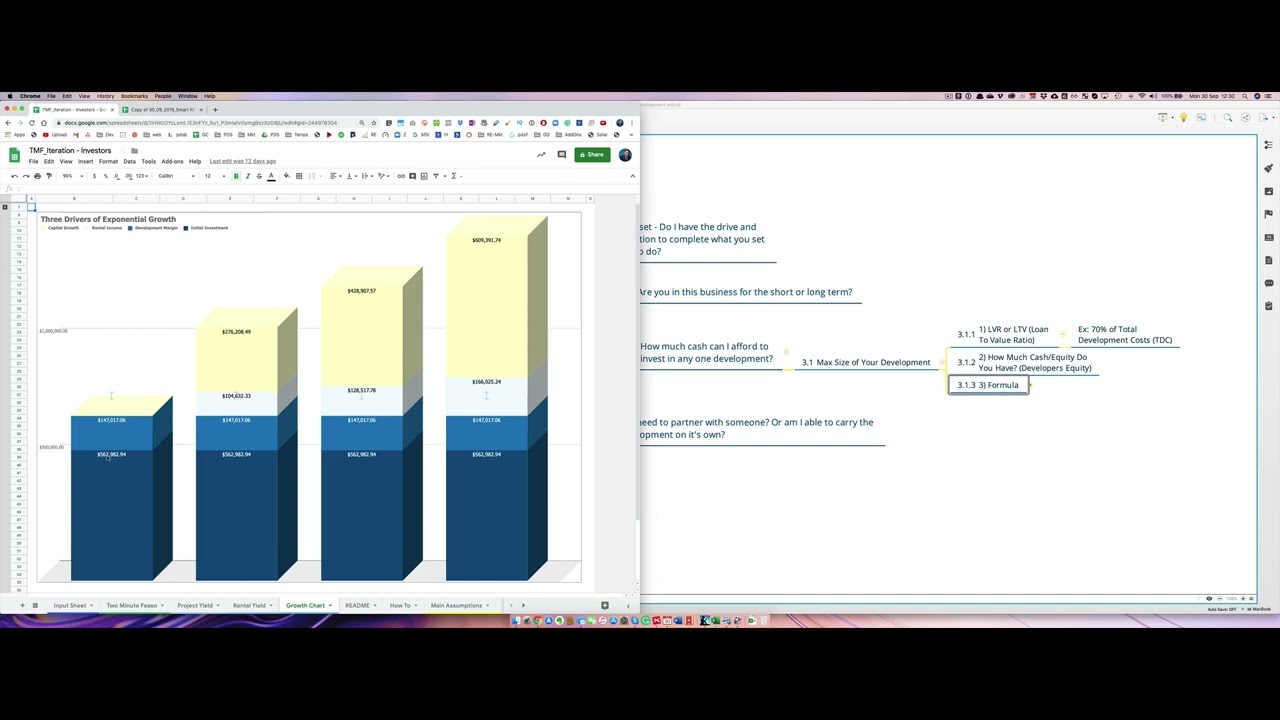Open vertical align dropdown
The image size is (1280, 720).
pyautogui.click(x=351, y=176)
